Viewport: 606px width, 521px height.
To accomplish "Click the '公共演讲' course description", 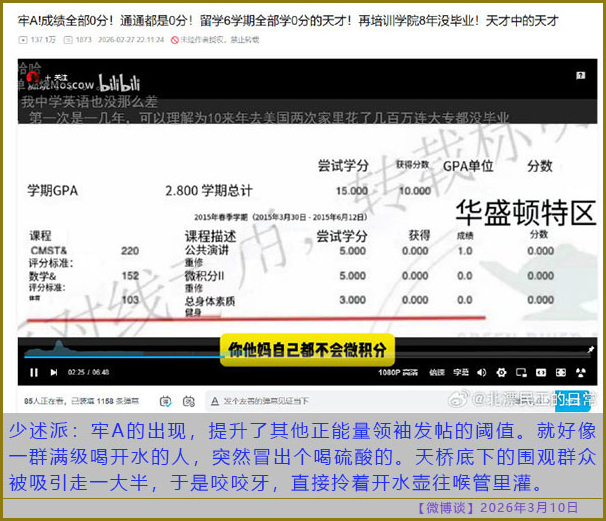I will (207, 250).
